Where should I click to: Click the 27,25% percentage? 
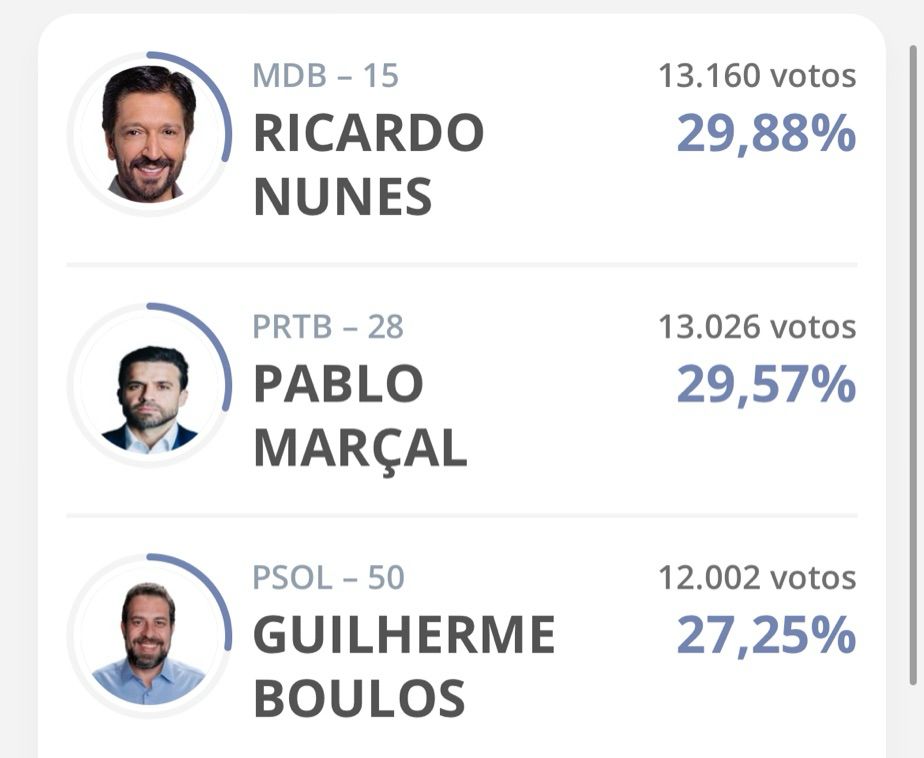click(x=766, y=635)
